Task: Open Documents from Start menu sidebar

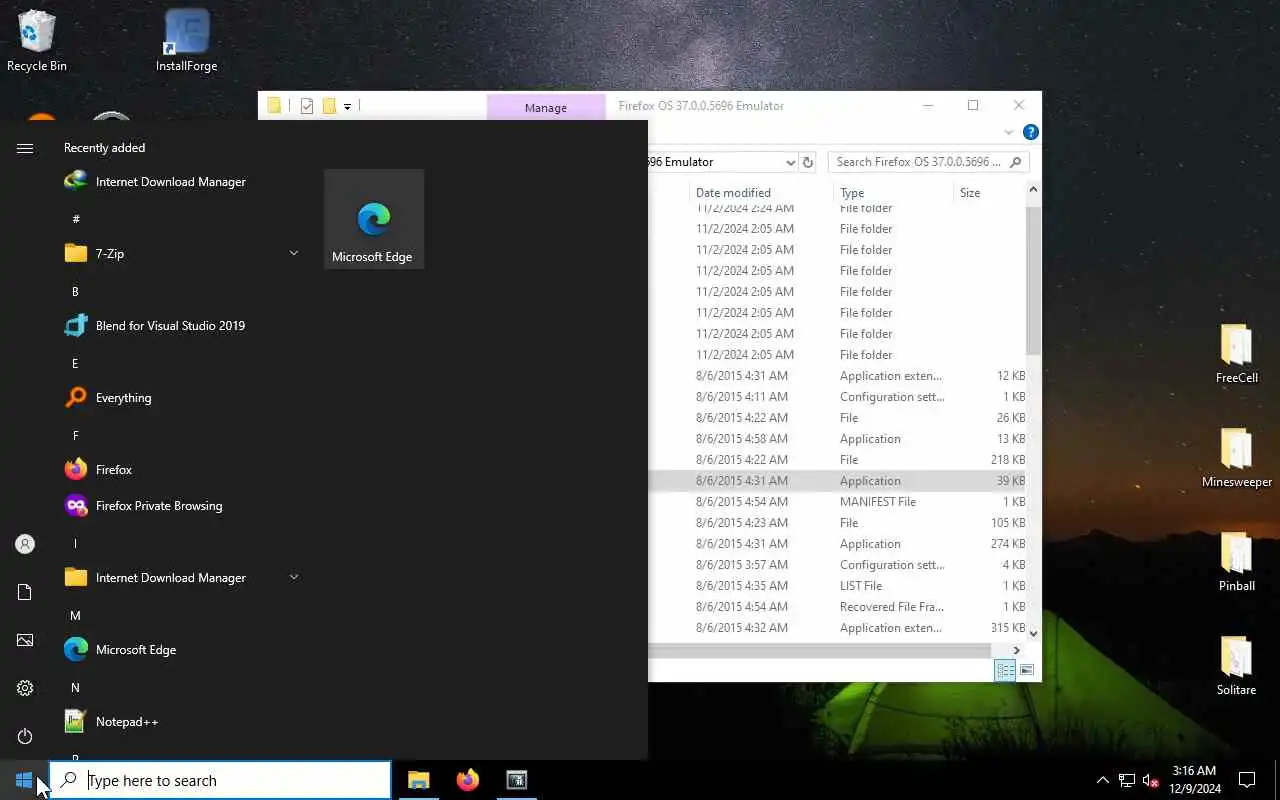Action: [25, 592]
